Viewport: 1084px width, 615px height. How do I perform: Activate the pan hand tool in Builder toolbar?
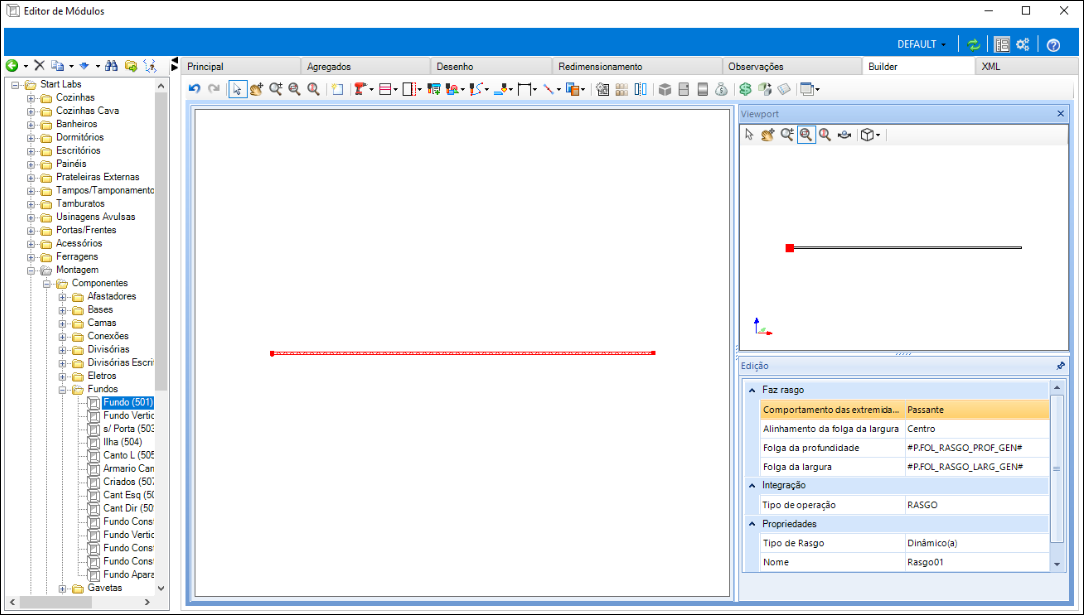pyautogui.click(x=256, y=89)
